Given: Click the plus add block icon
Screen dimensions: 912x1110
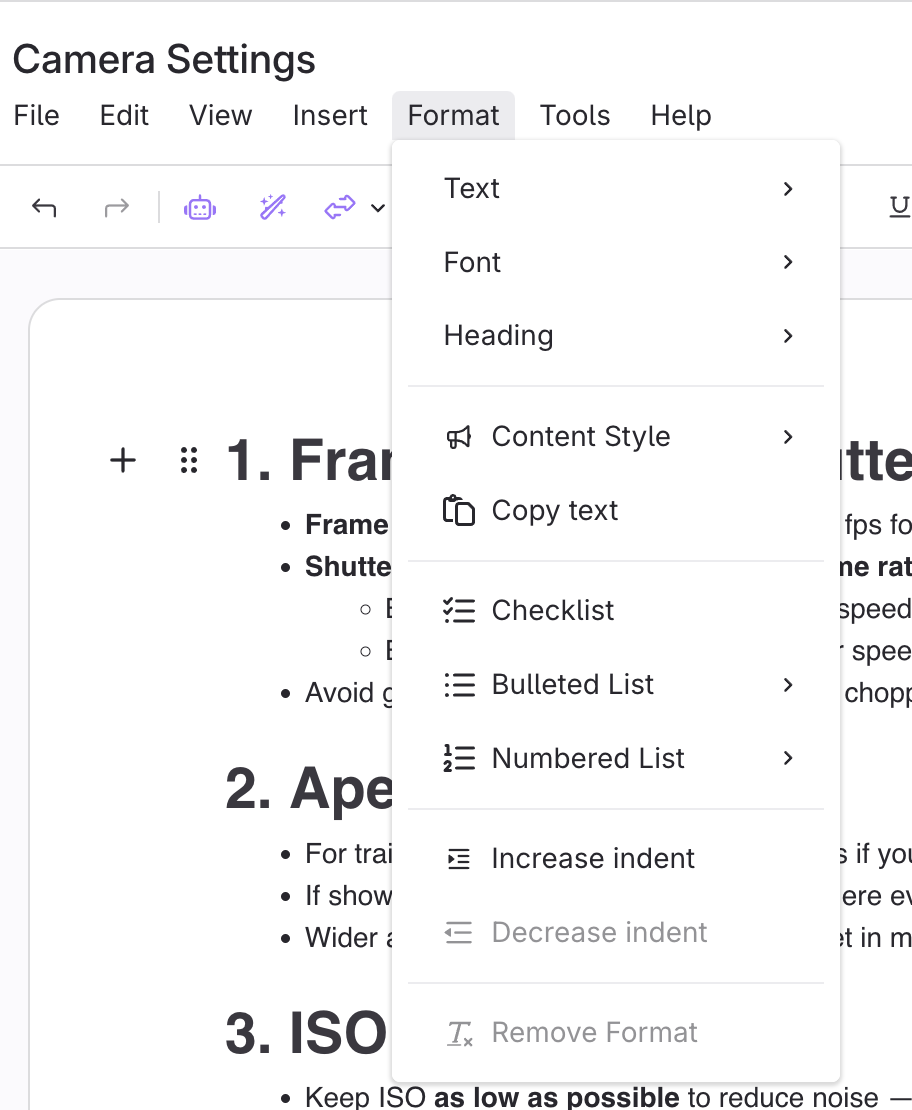Looking at the screenshot, I should click(122, 460).
